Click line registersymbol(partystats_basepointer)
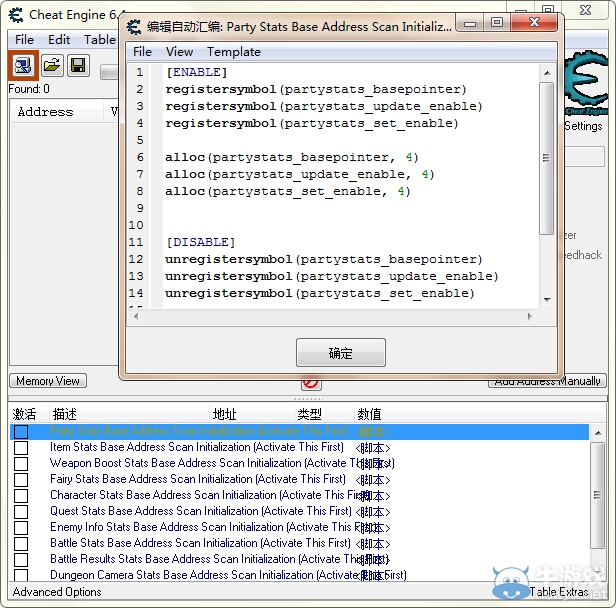The width and height of the screenshot is (616, 608). point(315,90)
